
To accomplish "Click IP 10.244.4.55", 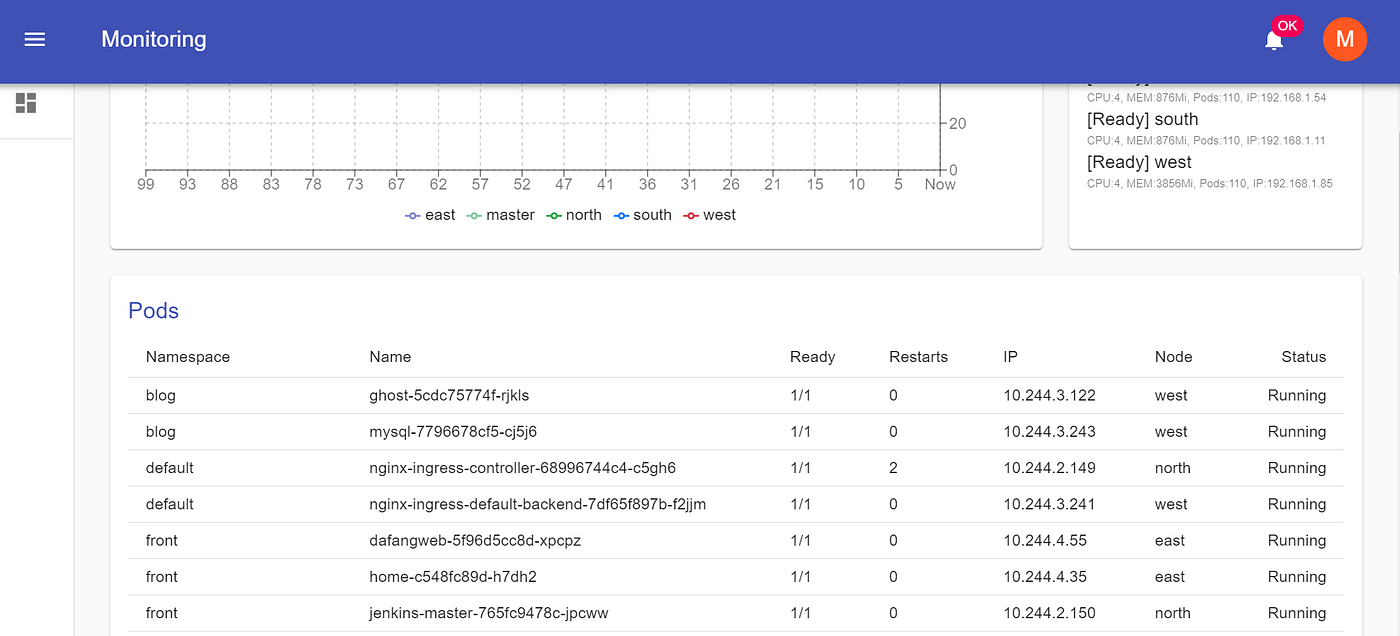I will tap(1045, 541).
